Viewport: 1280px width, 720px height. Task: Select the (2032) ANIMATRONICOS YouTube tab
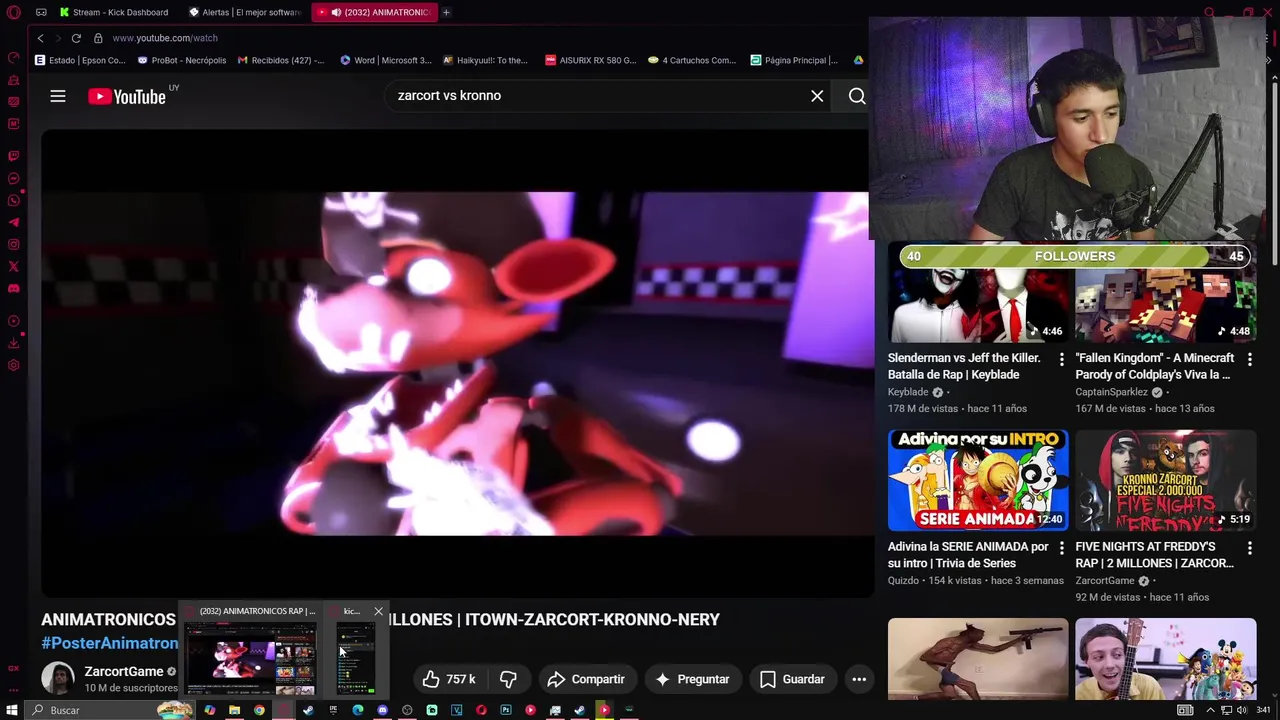[x=373, y=12]
